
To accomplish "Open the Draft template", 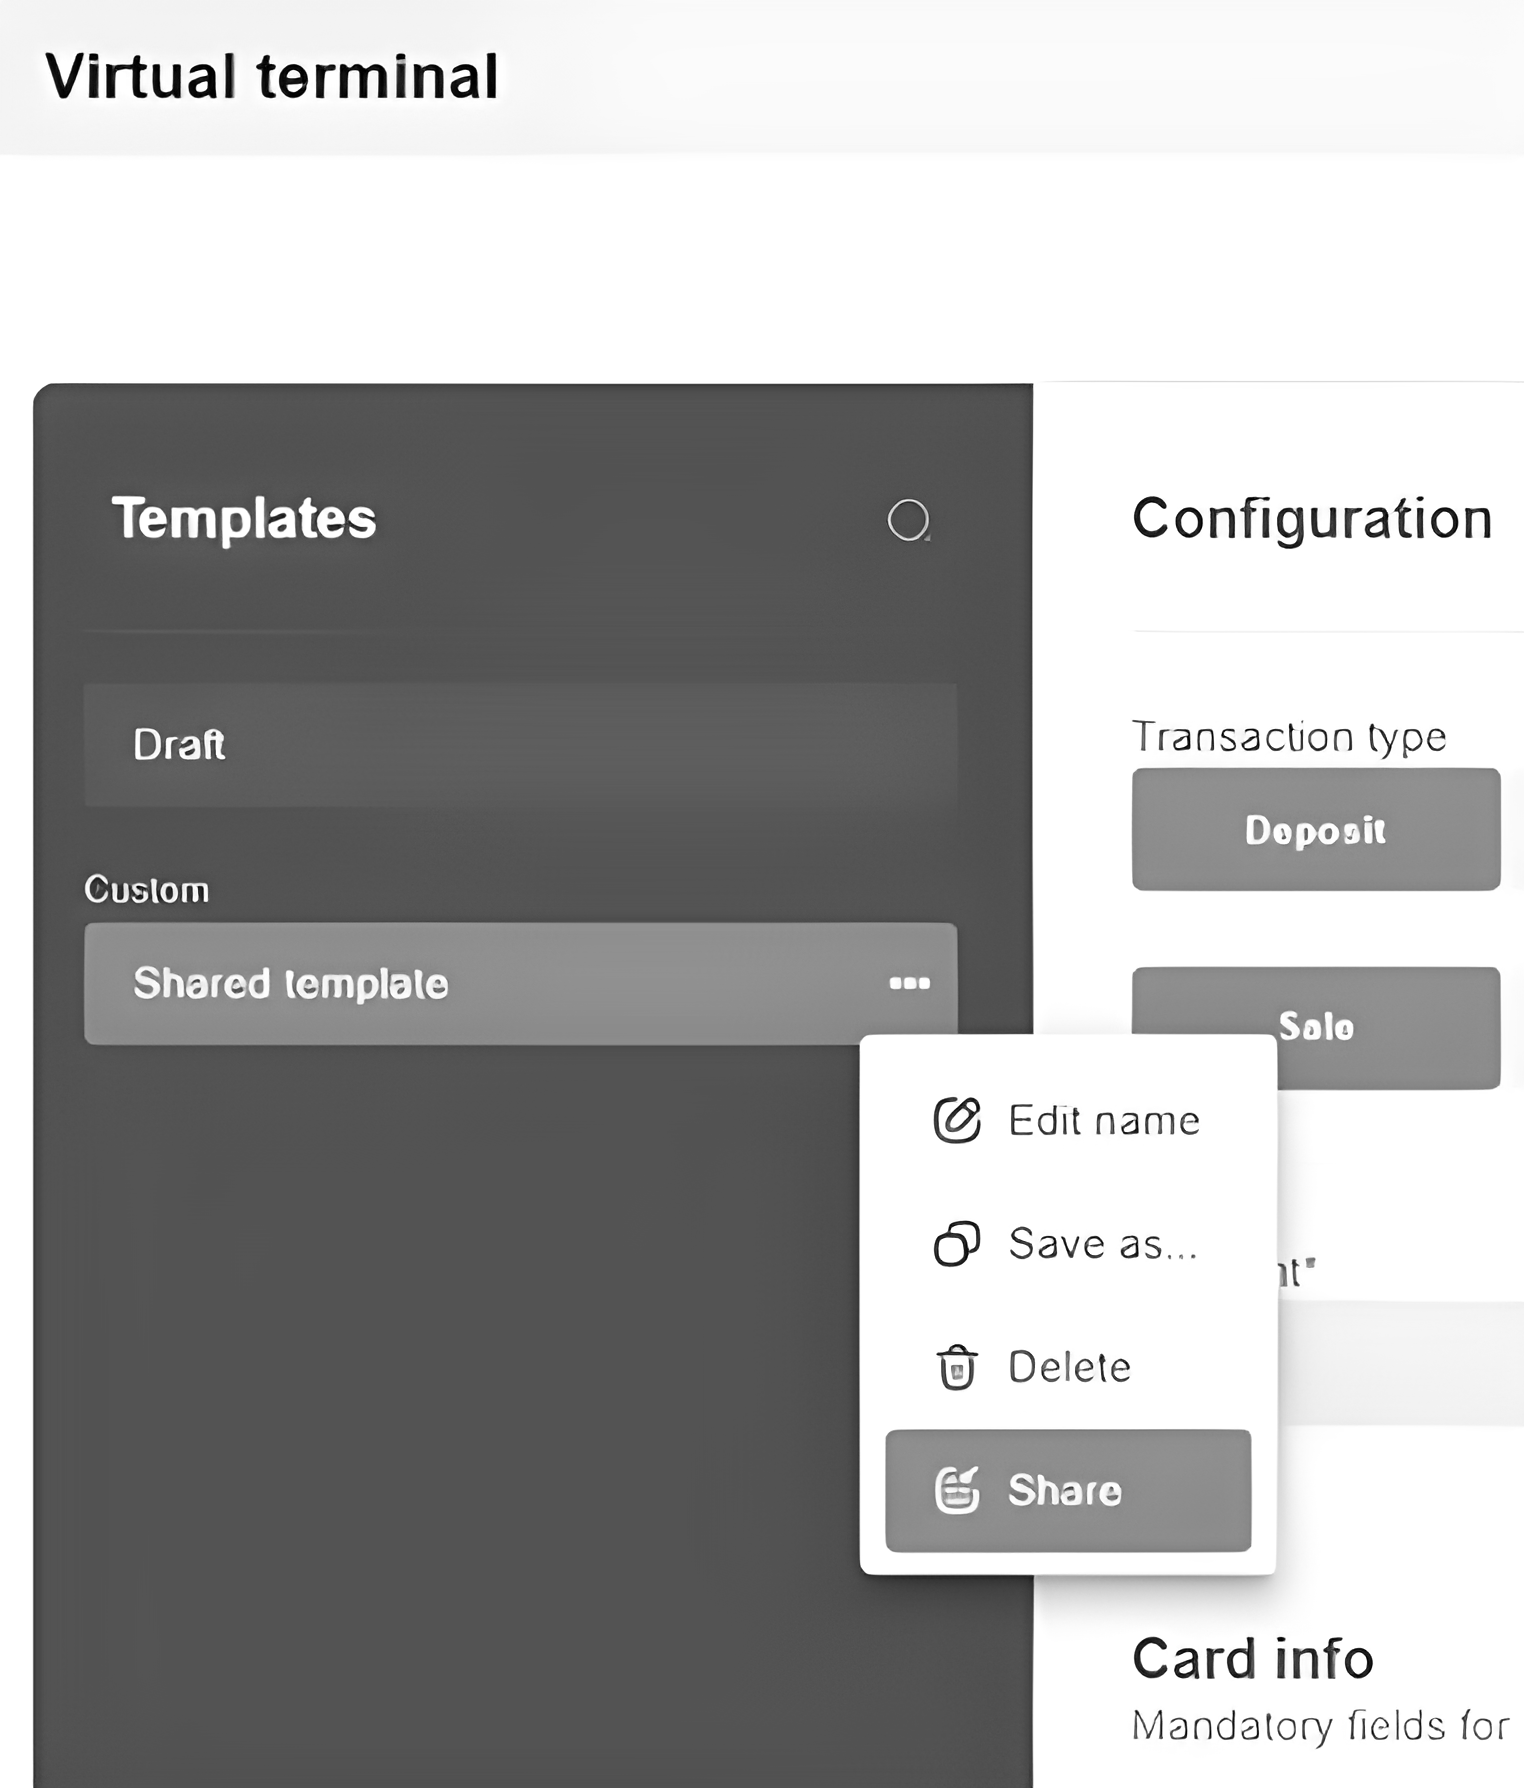I will (x=520, y=745).
